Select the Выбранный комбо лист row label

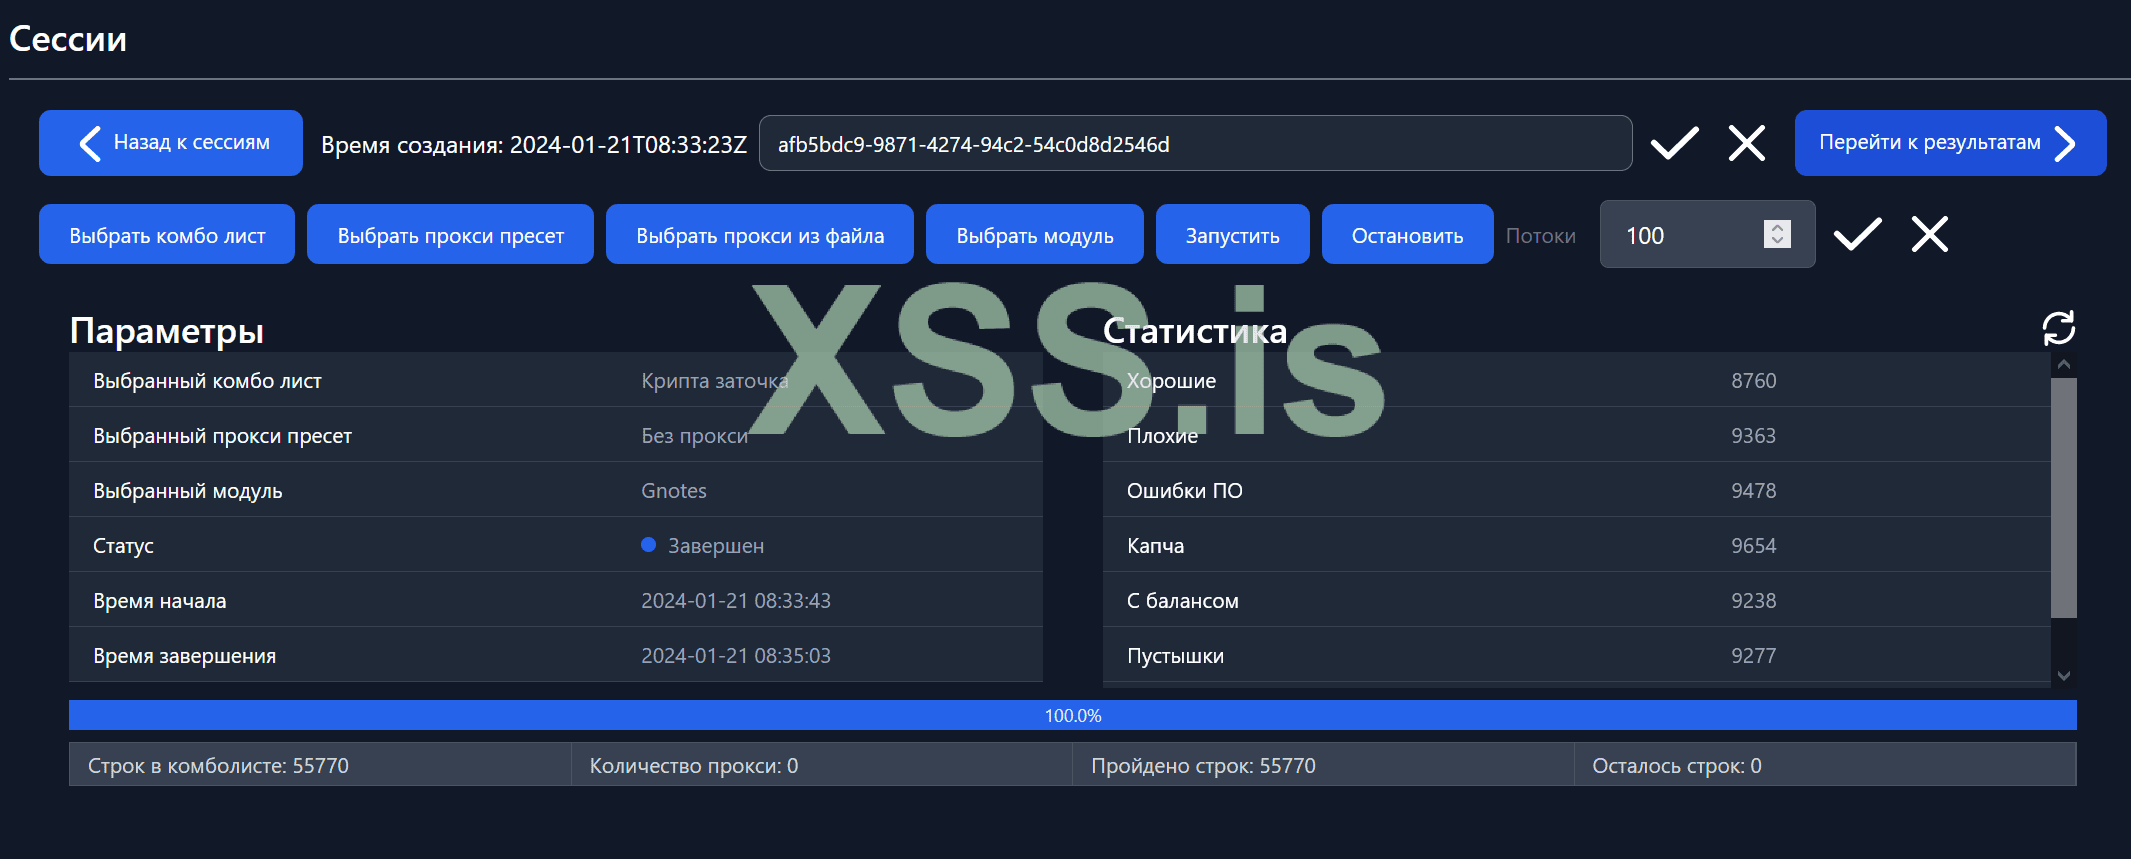(207, 381)
